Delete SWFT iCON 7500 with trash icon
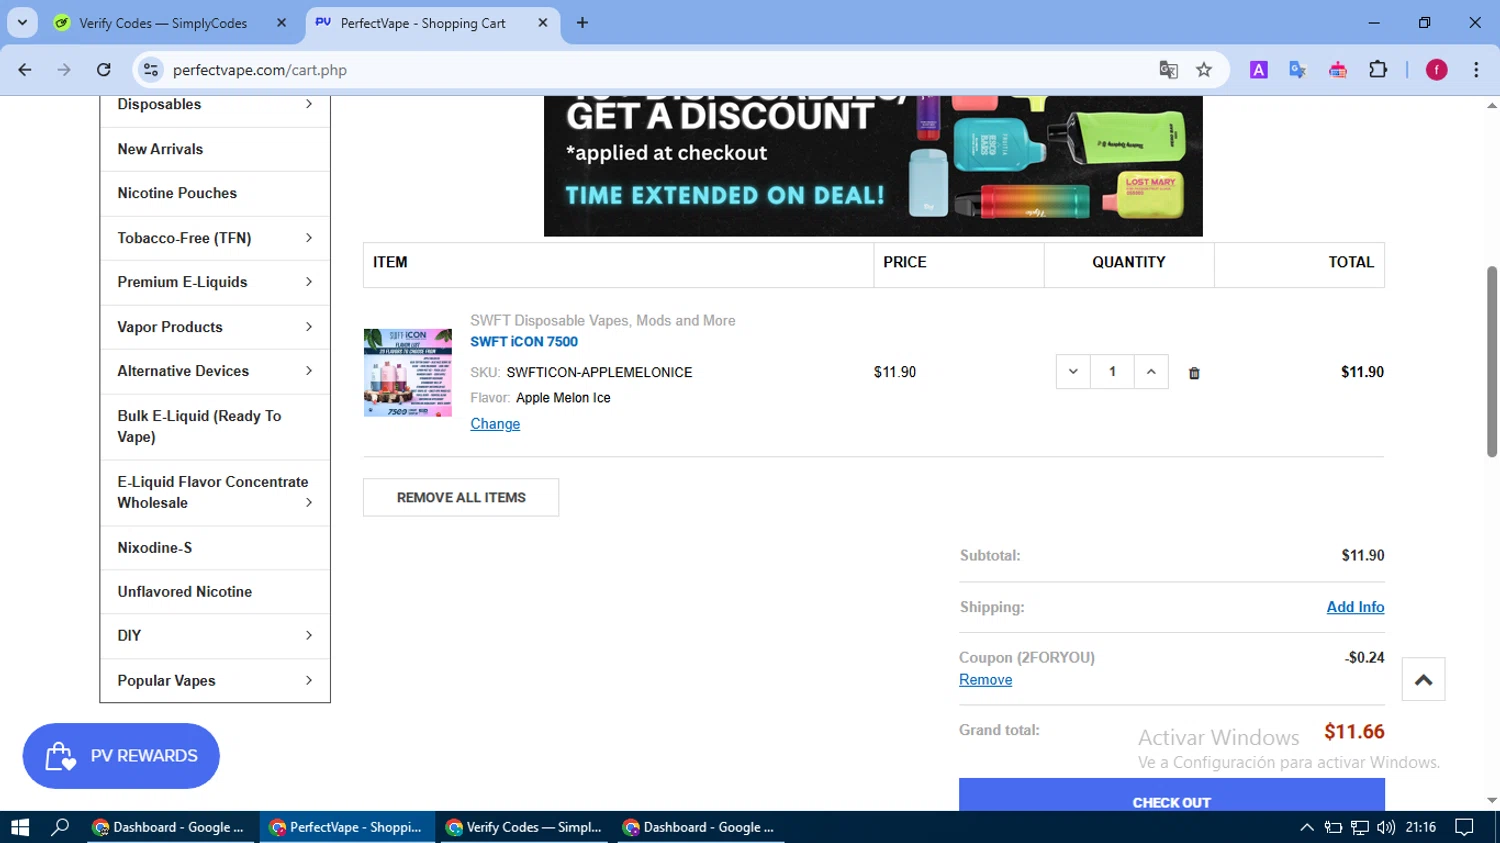Image resolution: width=1500 pixels, height=843 pixels. (x=1193, y=373)
